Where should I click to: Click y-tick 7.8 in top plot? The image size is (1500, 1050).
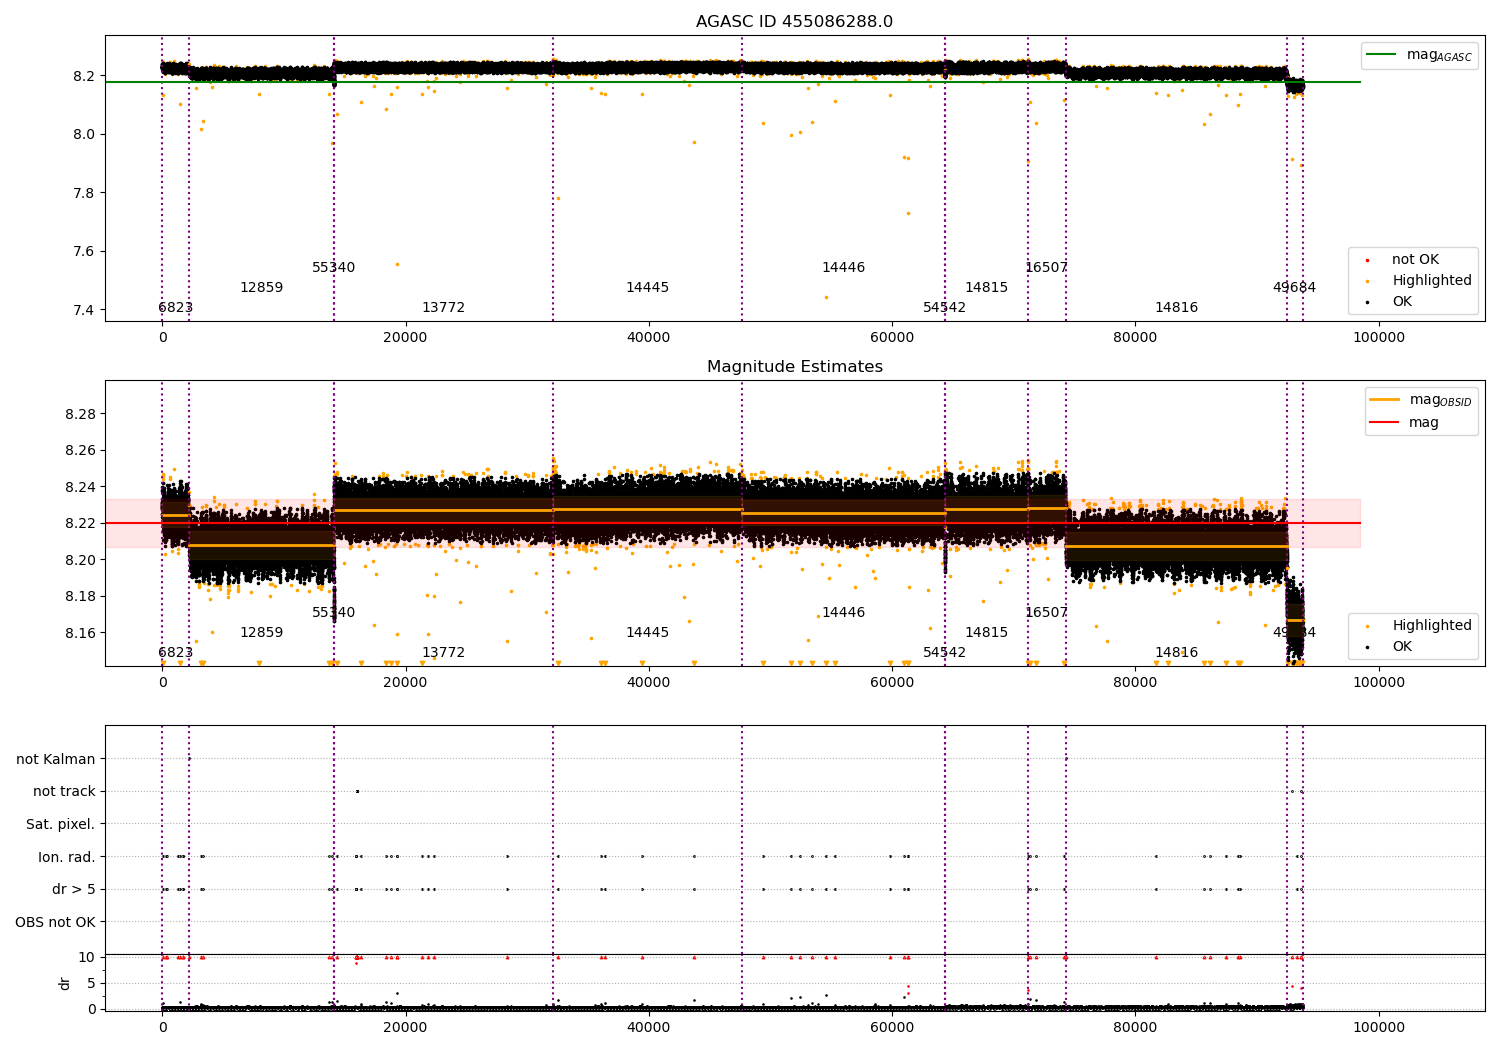(x=85, y=193)
